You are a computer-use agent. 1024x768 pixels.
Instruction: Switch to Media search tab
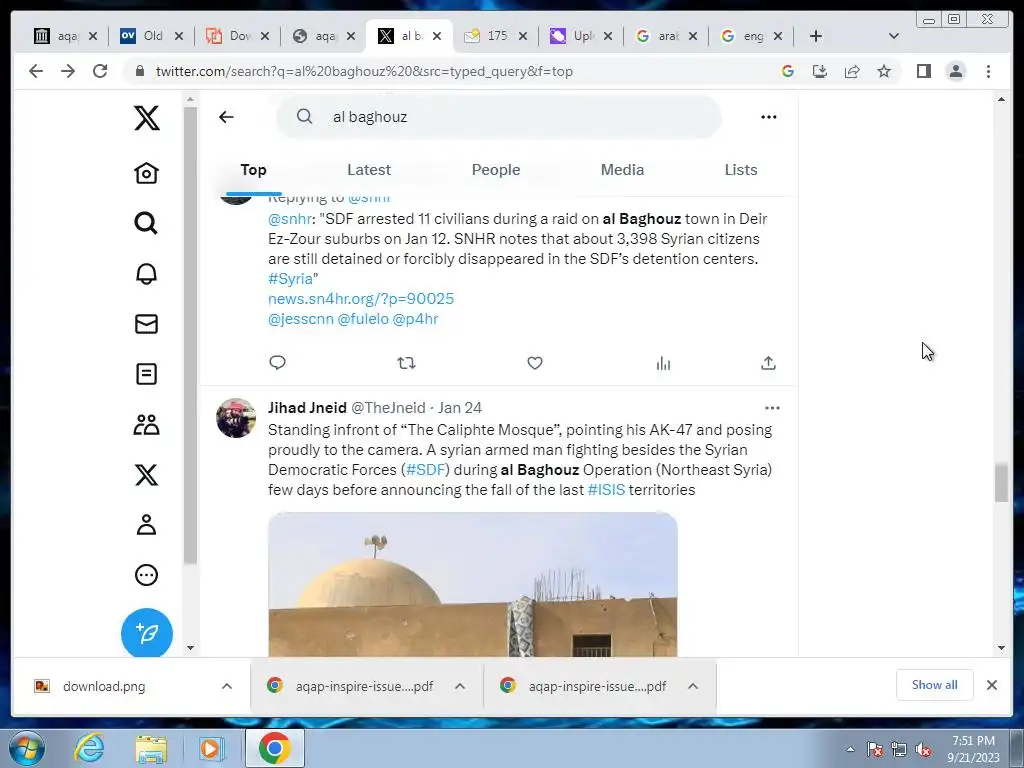click(622, 170)
